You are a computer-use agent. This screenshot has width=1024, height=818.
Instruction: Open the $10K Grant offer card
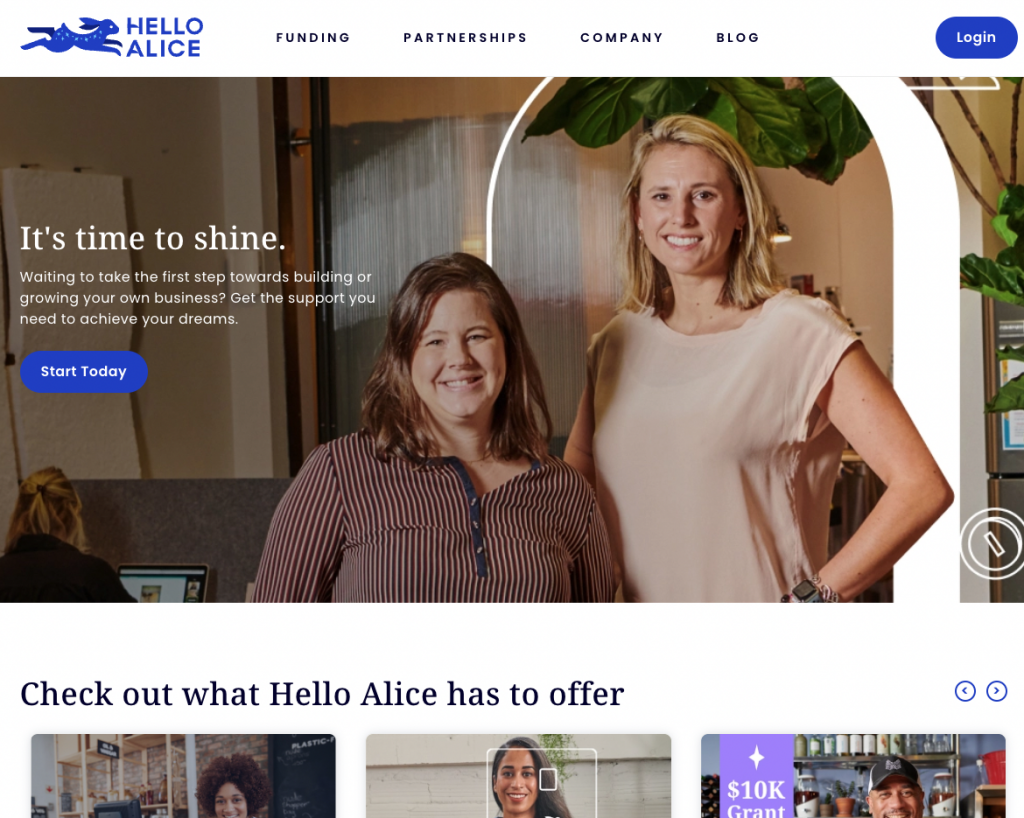coord(853,776)
